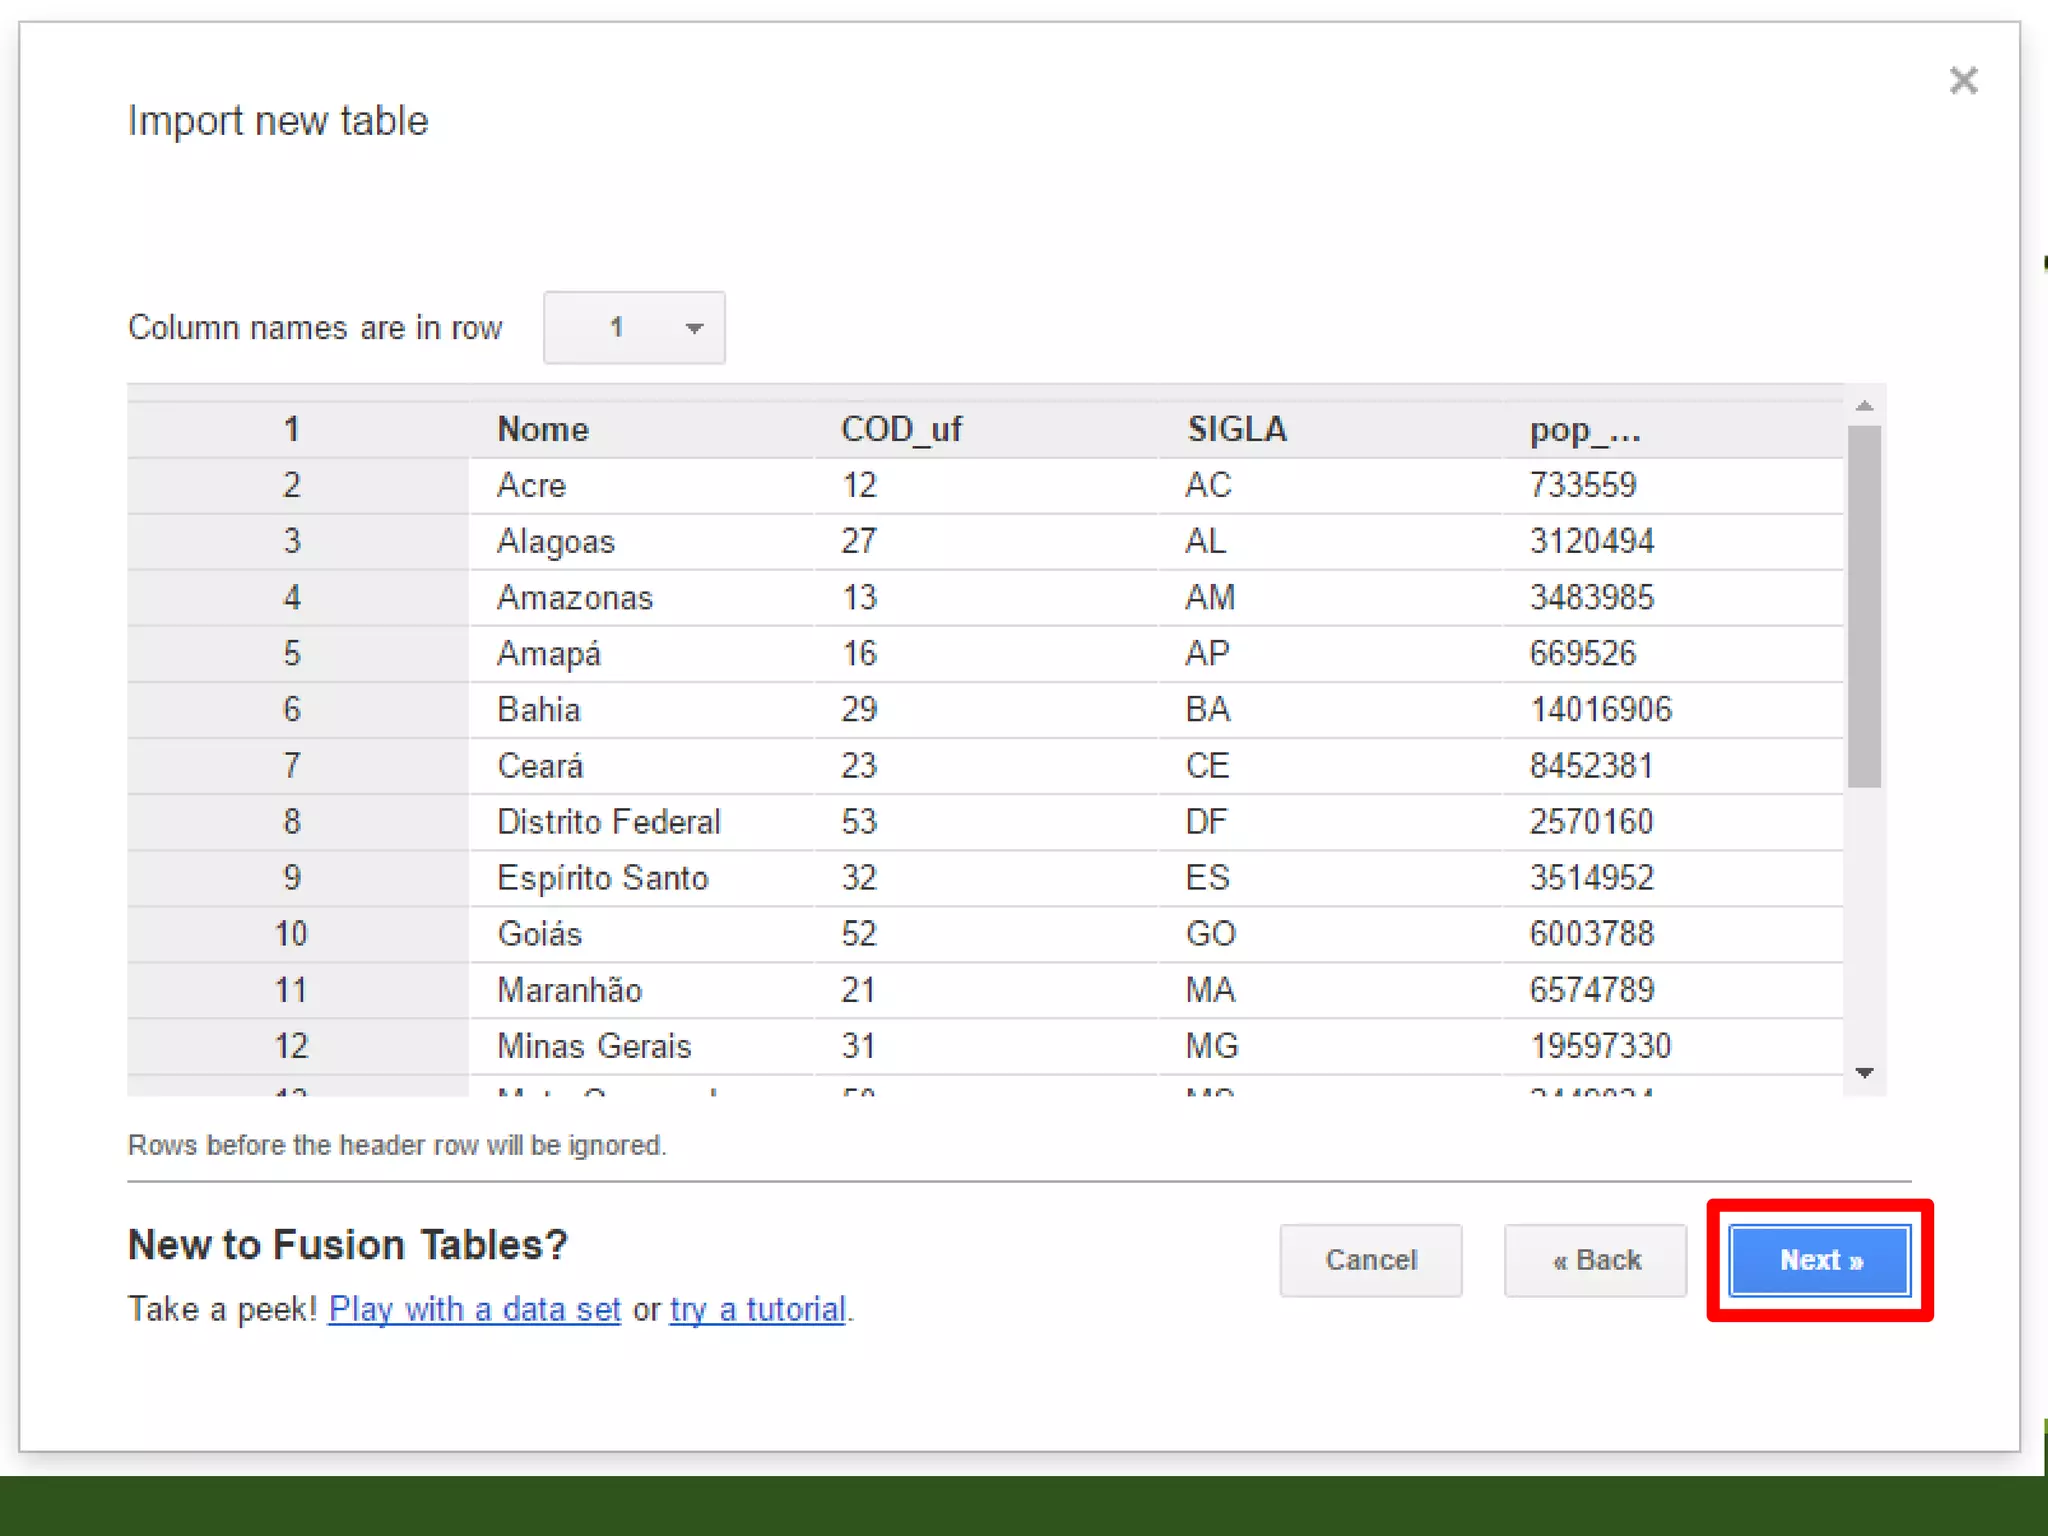This screenshot has height=1536, width=2048.
Task: Open the try a tutorial link
Action: [758, 1309]
